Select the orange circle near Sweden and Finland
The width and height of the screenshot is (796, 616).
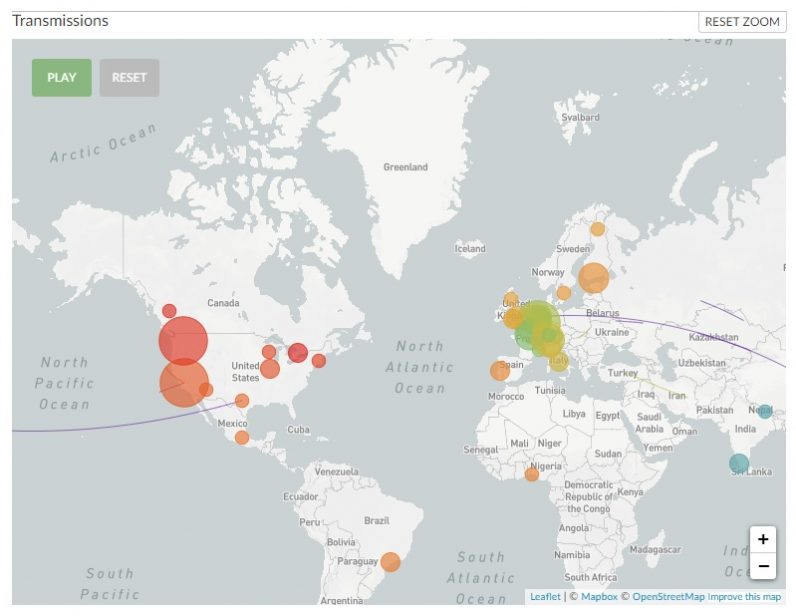tap(593, 278)
